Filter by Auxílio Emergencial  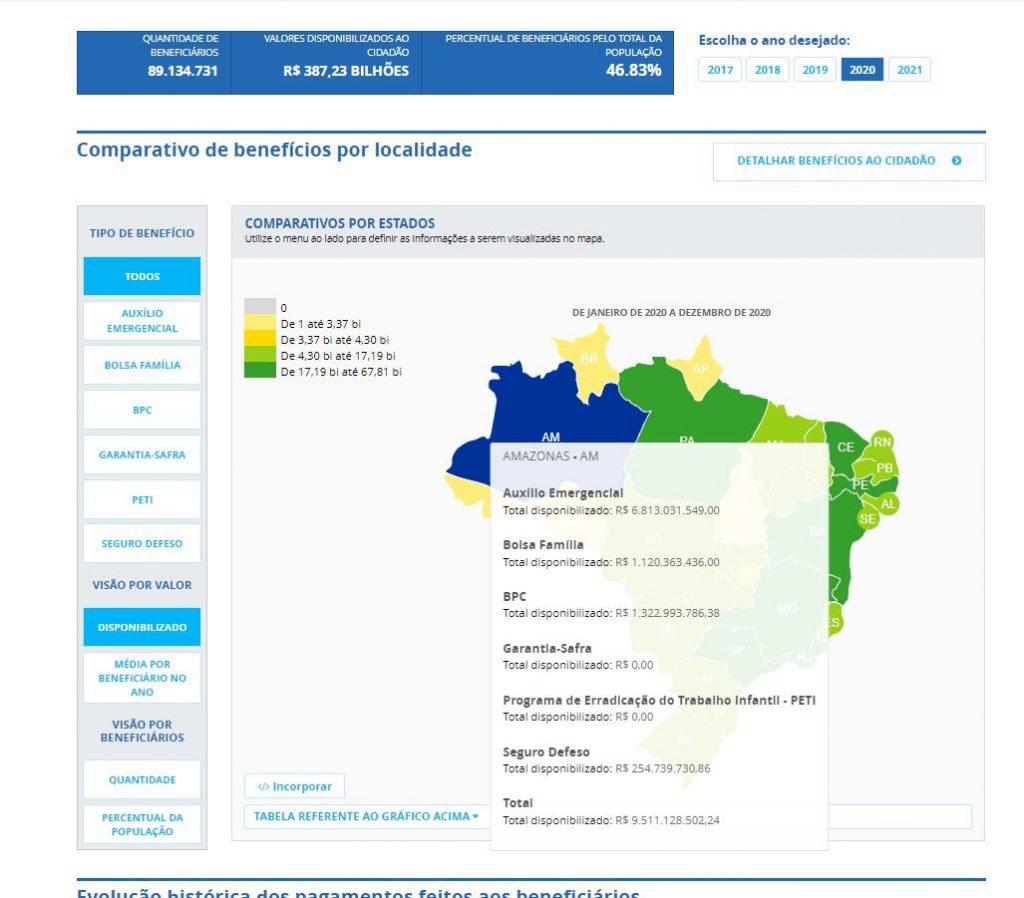point(142,321)
